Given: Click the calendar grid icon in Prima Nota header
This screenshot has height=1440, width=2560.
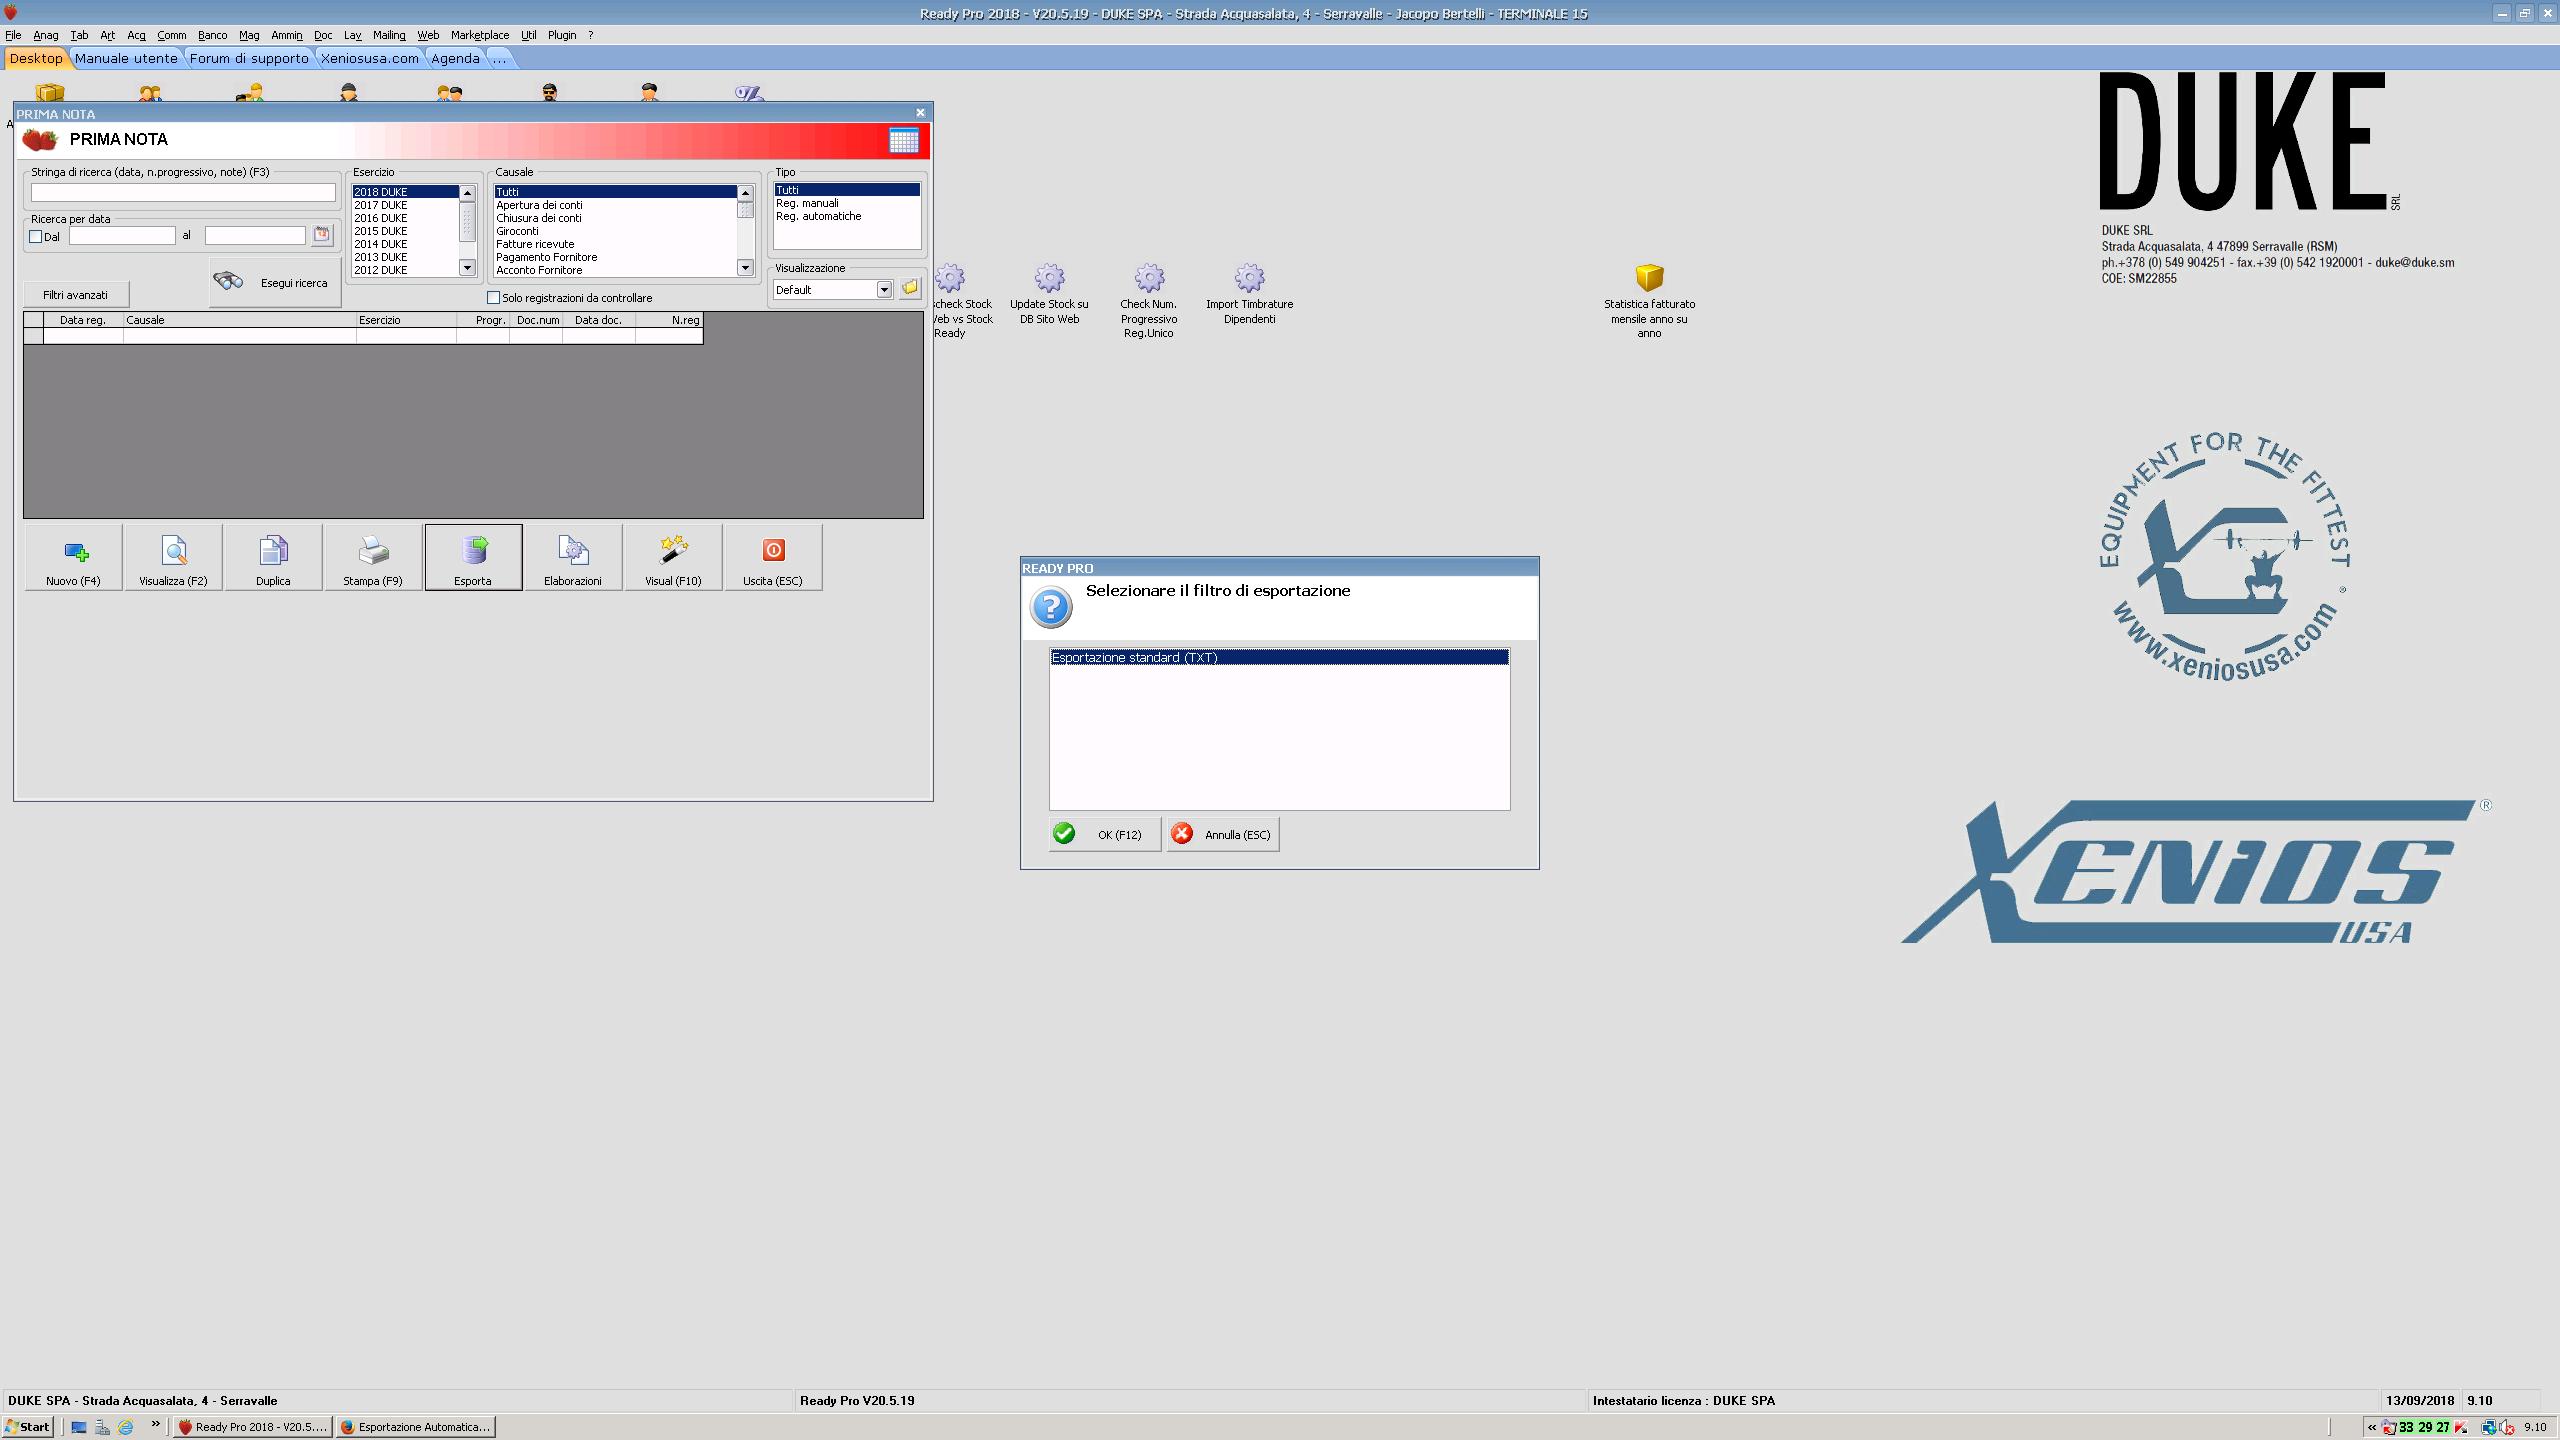Looking at the screenshot, I should 903,141.
